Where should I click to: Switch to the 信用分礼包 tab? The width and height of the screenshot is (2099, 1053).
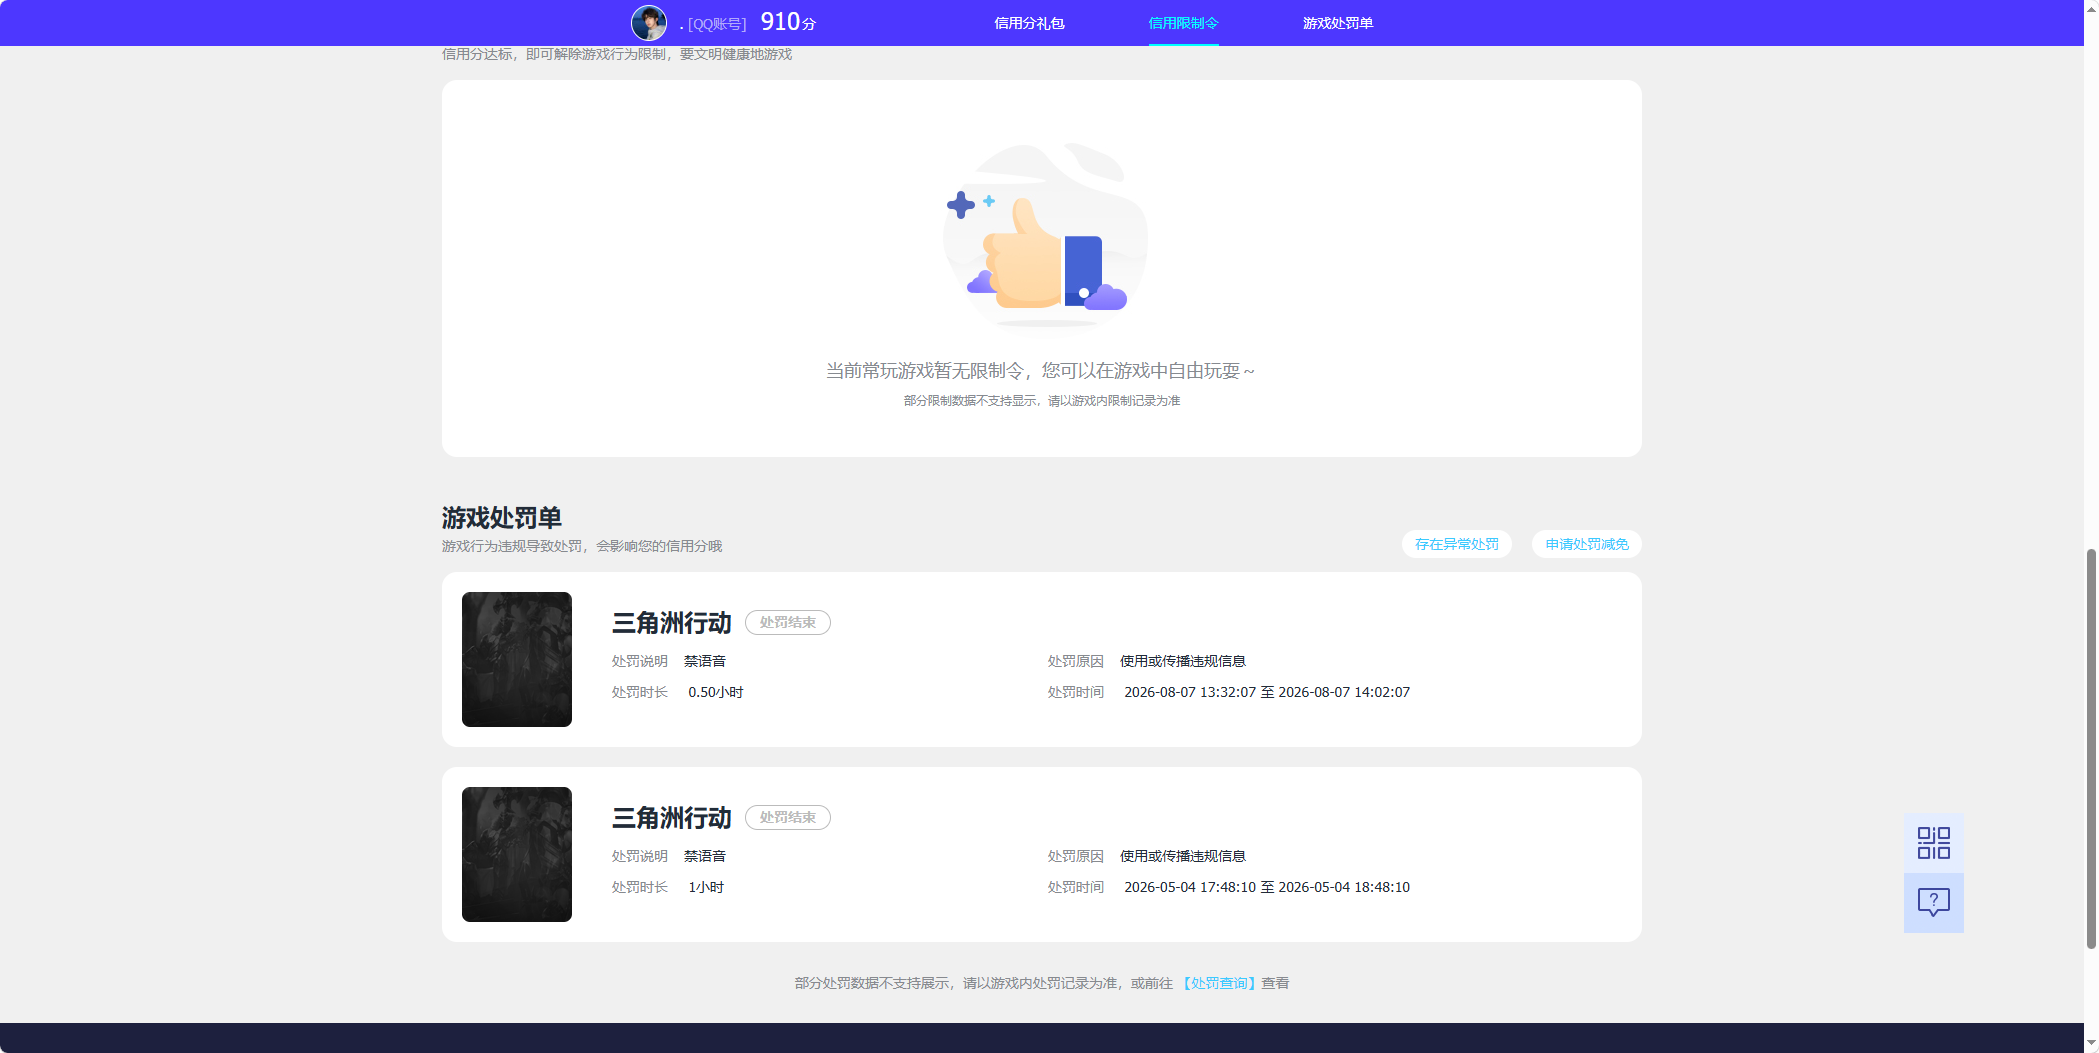click(x=1029, y=23)
